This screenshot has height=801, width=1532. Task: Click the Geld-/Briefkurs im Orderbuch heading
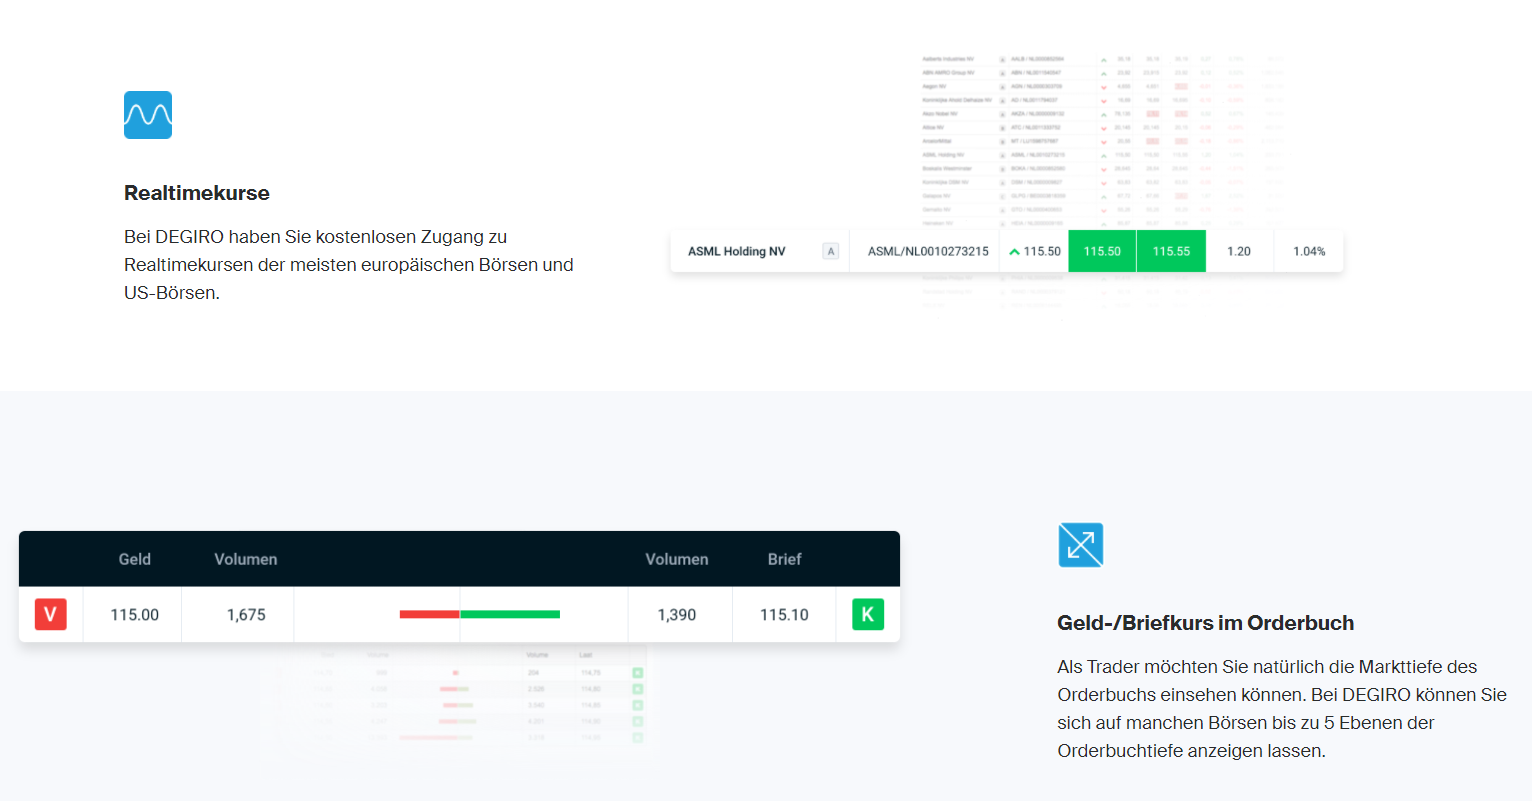click(x=1205, y=623)
